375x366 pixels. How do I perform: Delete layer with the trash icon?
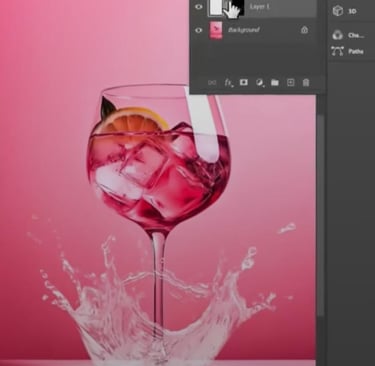coord(306,82)
